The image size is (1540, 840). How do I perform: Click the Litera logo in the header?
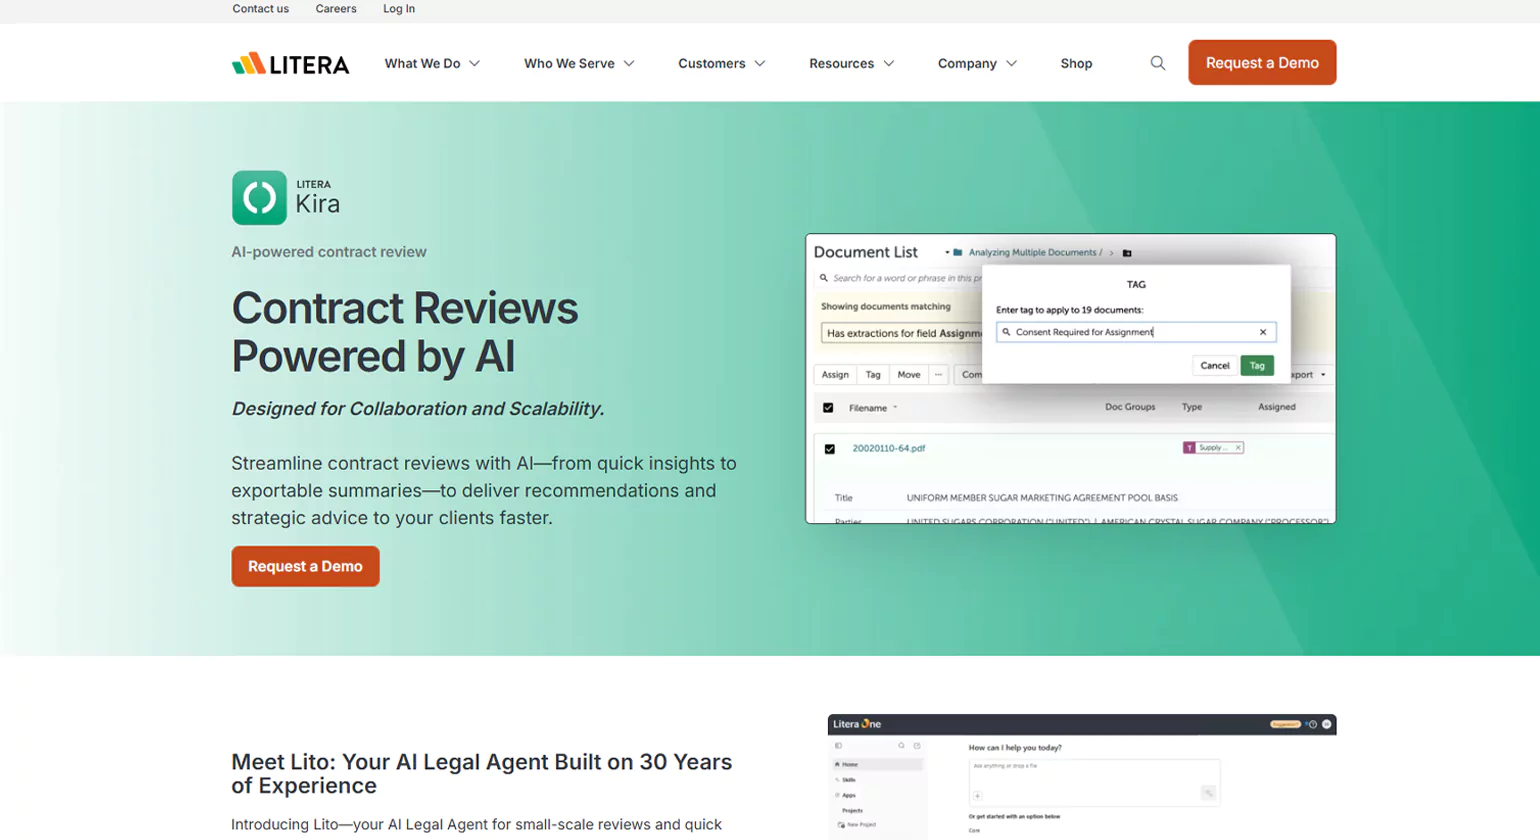(290, 64)
